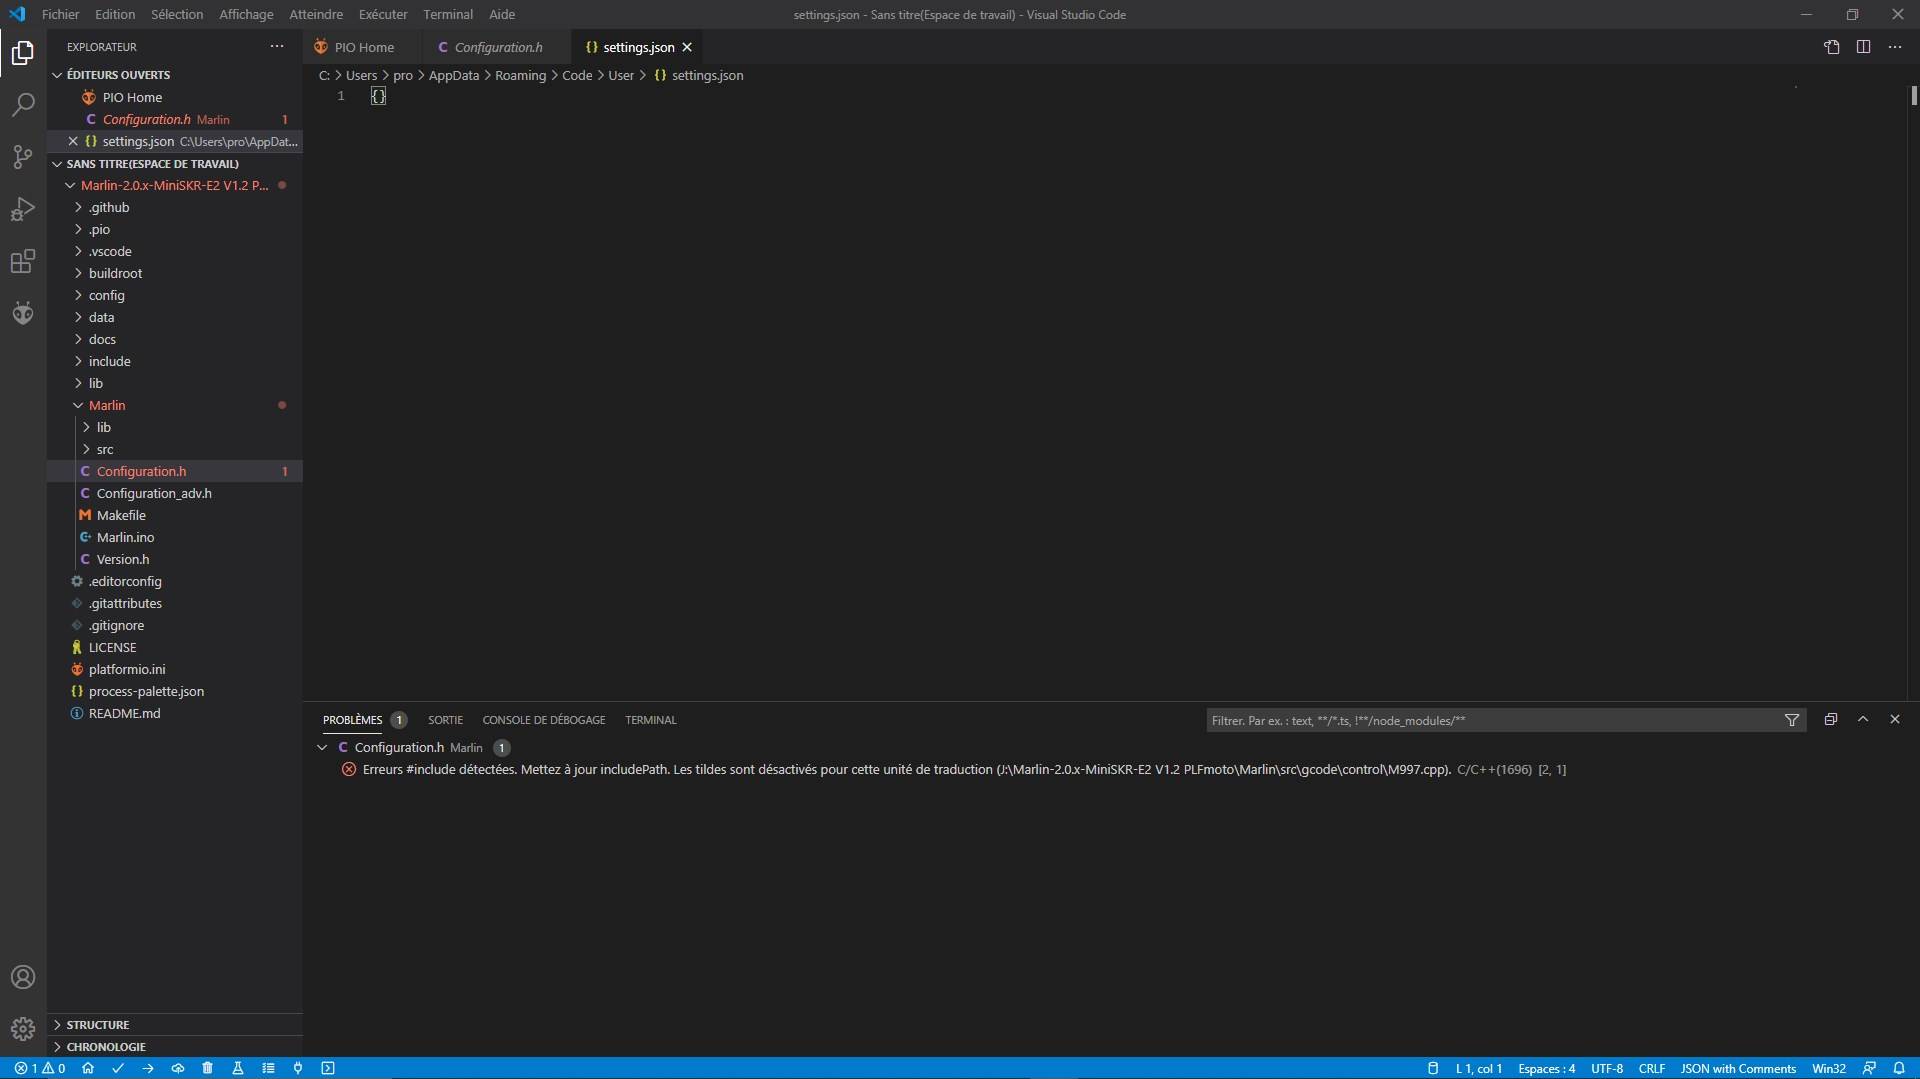The height and width of the screenshot is (1079, 1920).
Task: Collapse Configuration.h group in Problems panel
Action: click(x=322, y=747)
